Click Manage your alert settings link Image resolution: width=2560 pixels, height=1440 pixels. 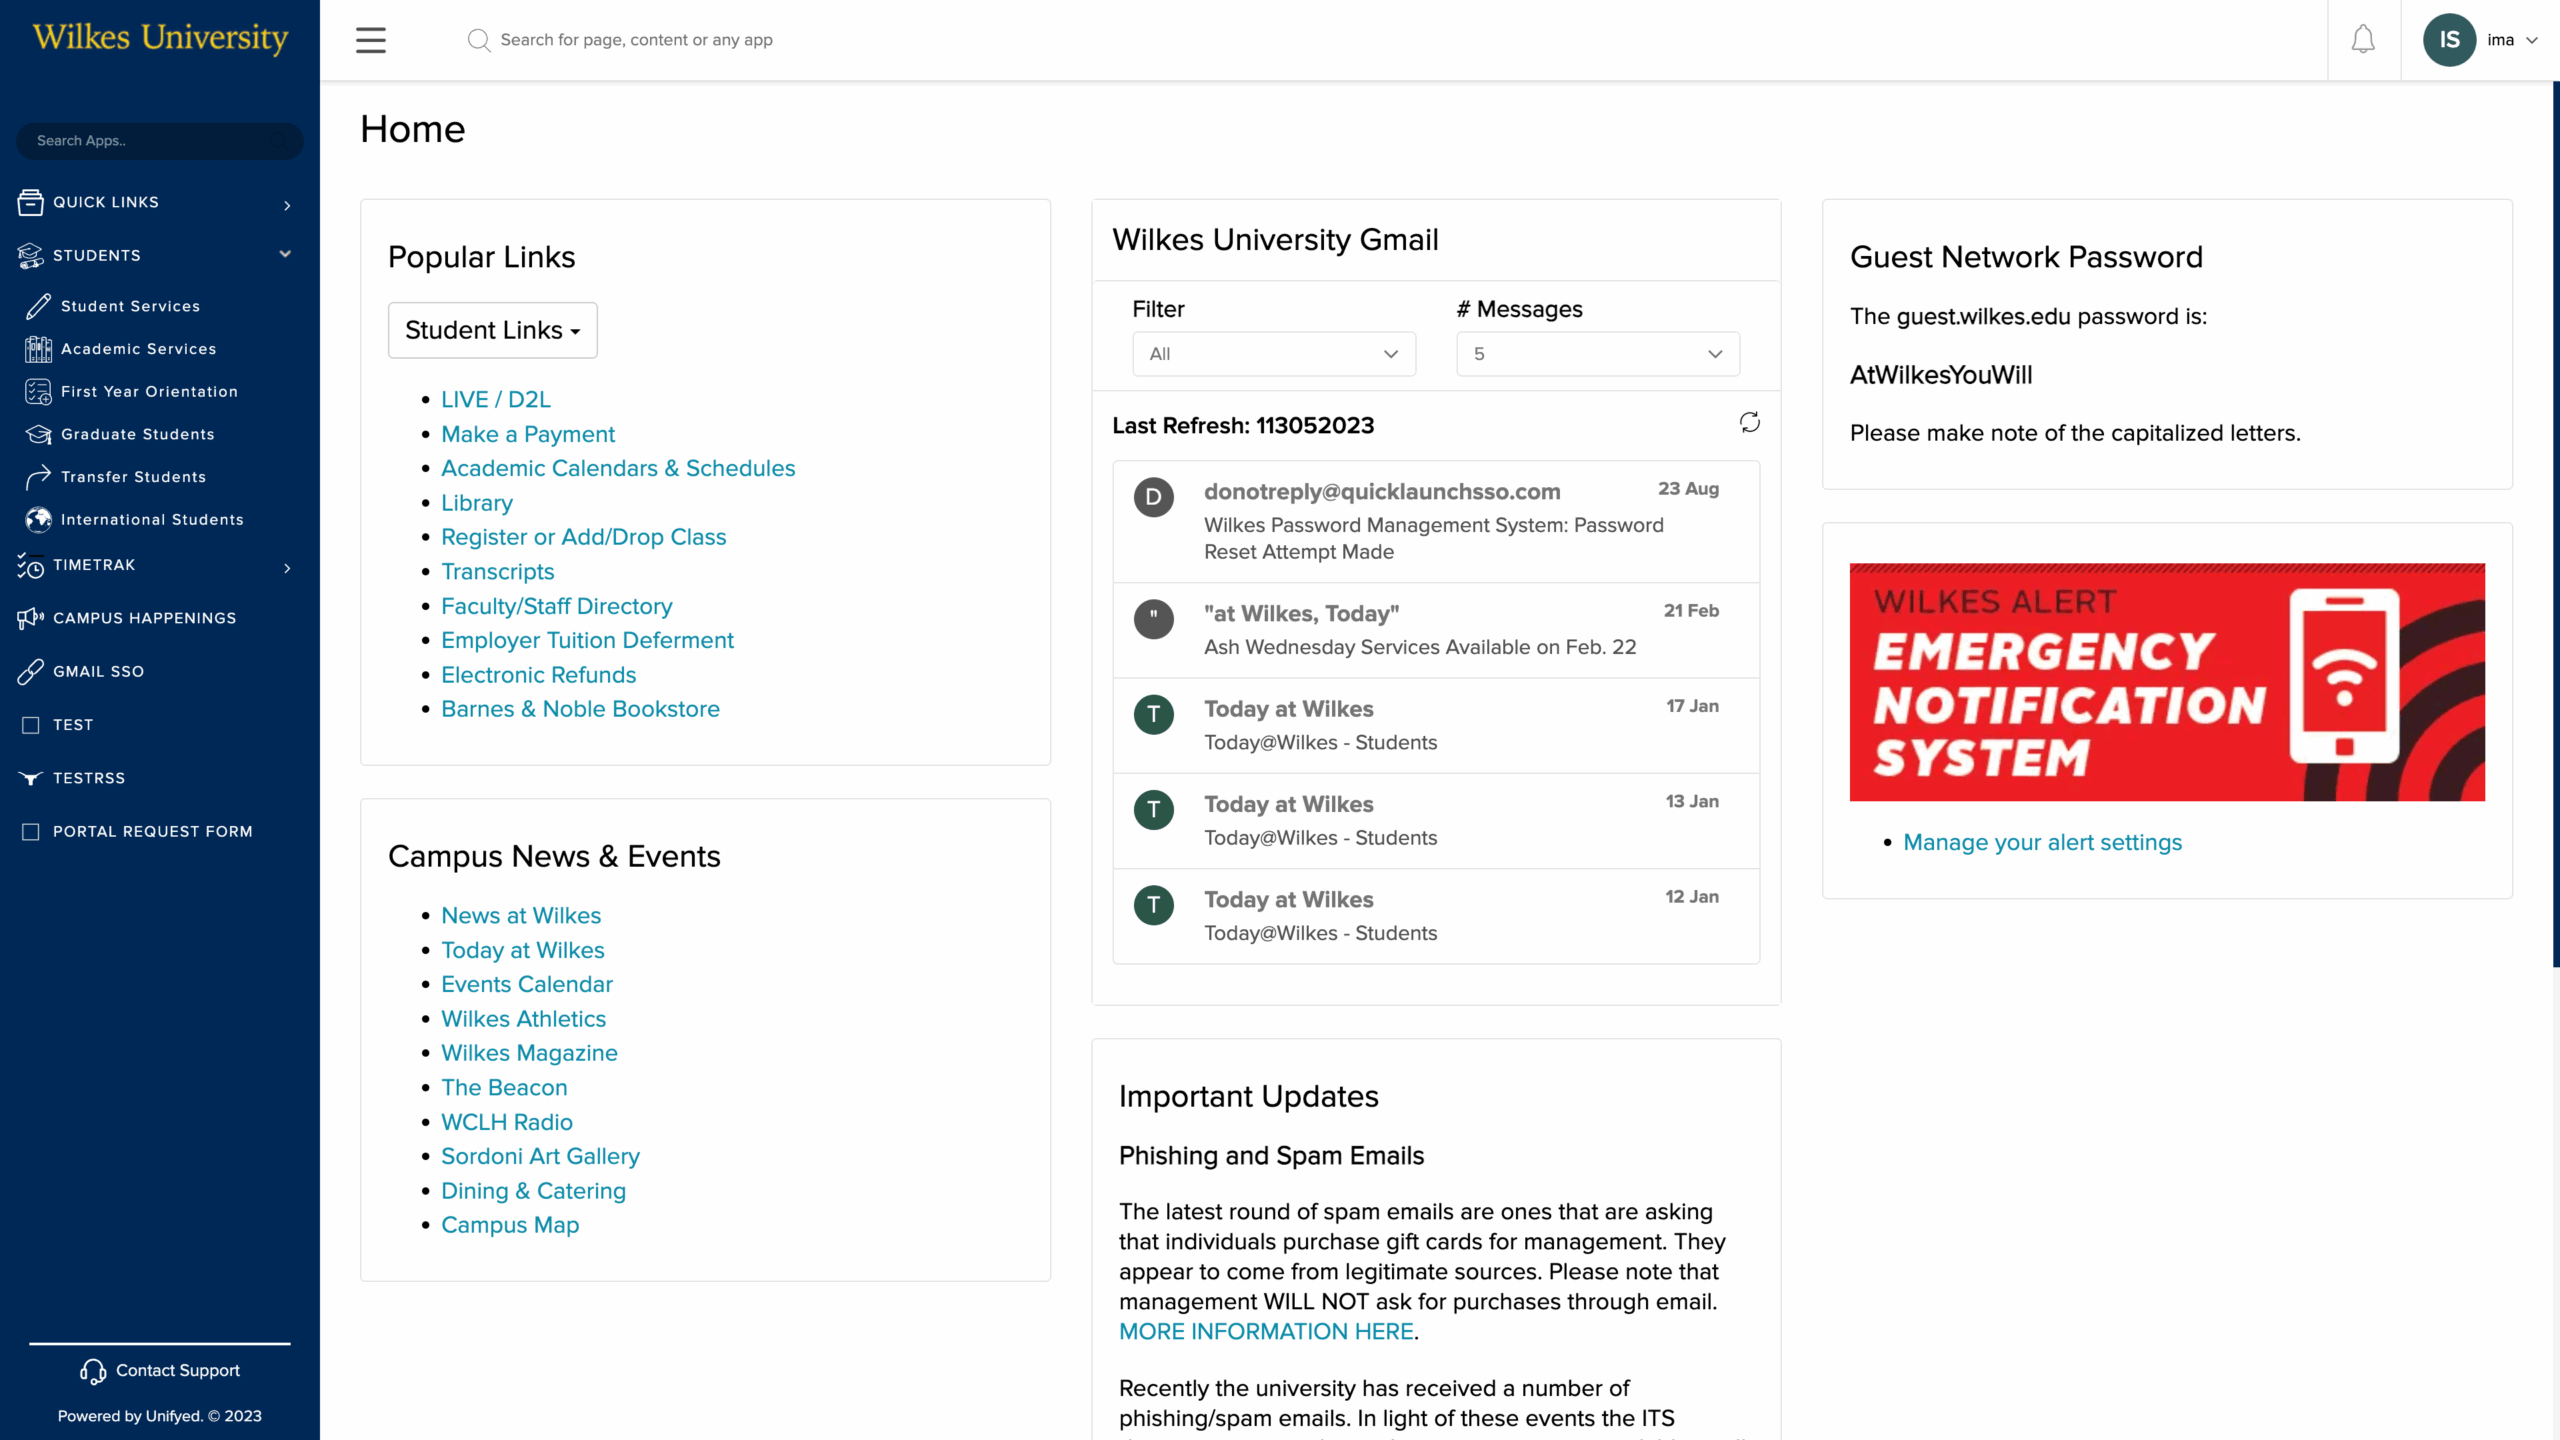[x=2041, y=842]
